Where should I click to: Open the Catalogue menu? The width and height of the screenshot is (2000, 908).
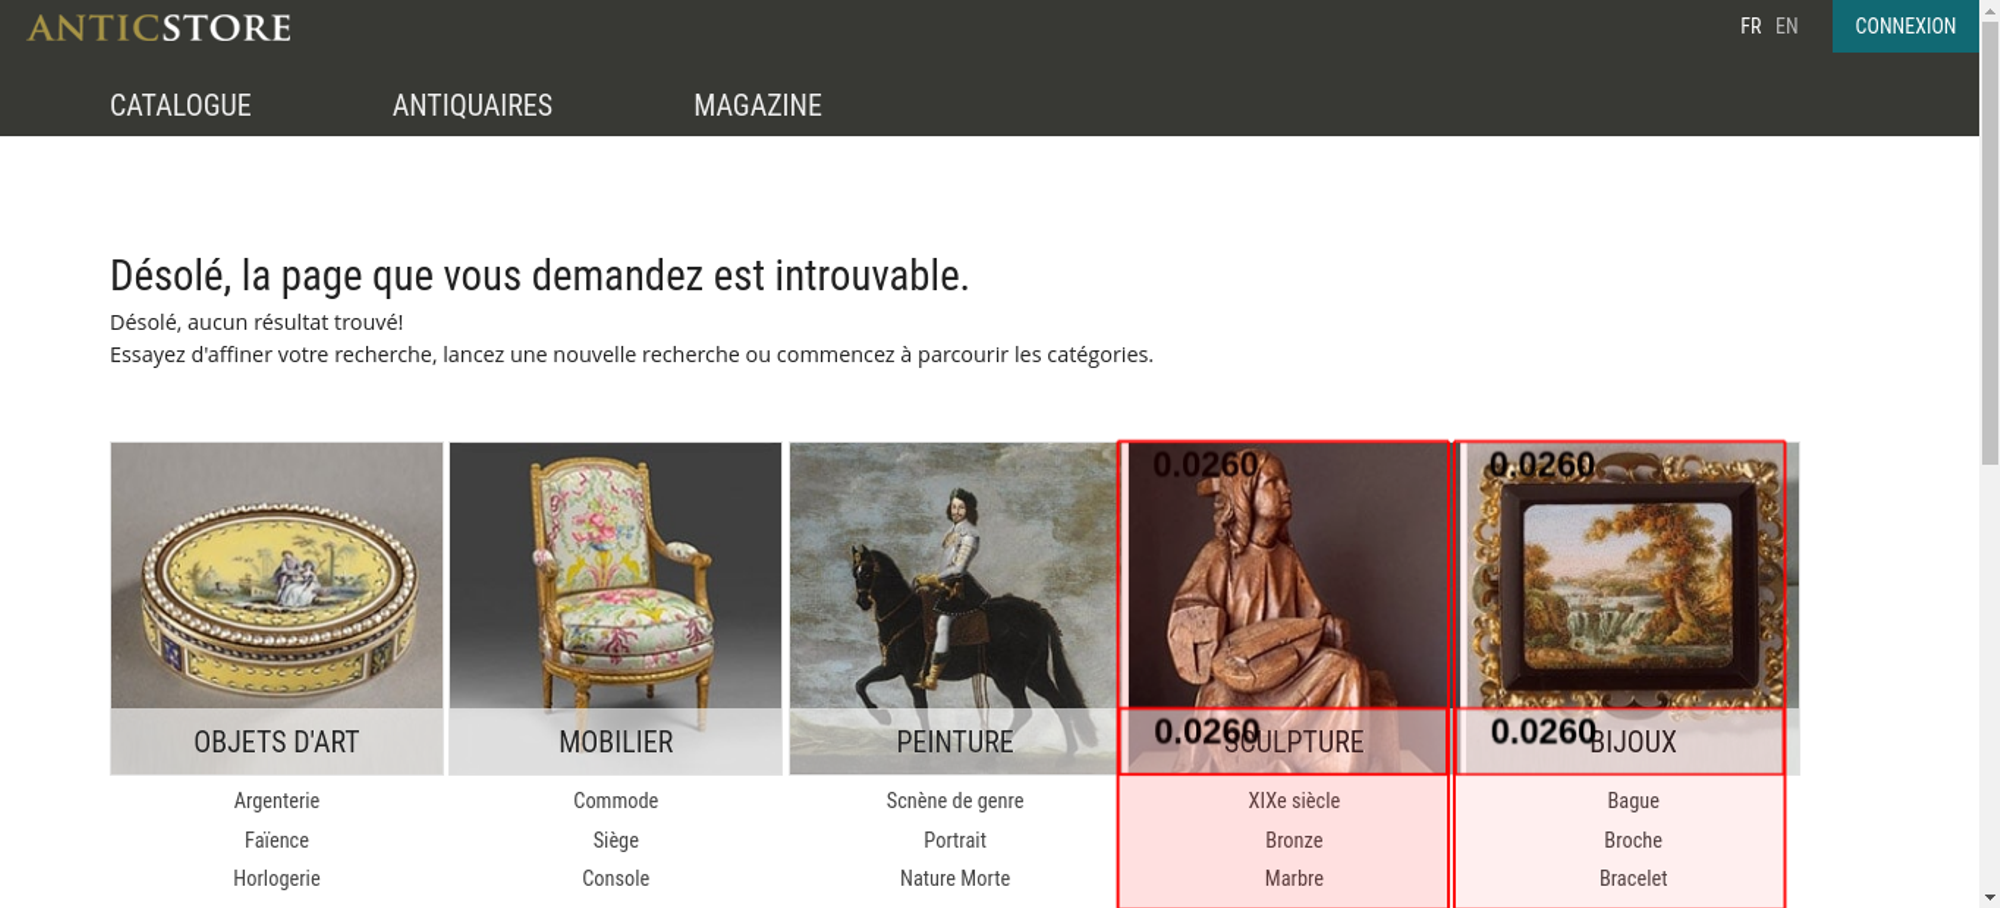point(181,105)
